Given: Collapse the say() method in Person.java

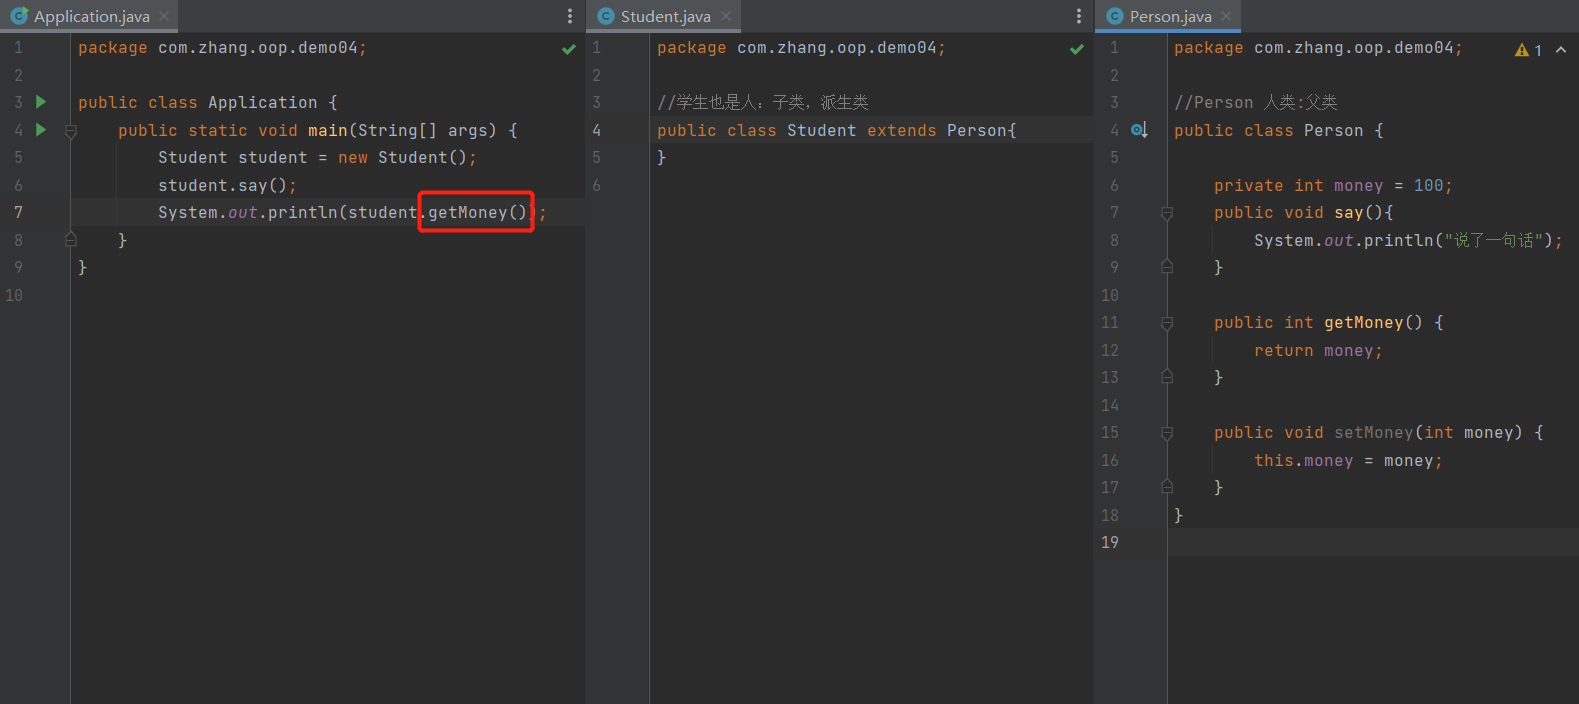Looking at the screenshot, I should click(1167, 213).
